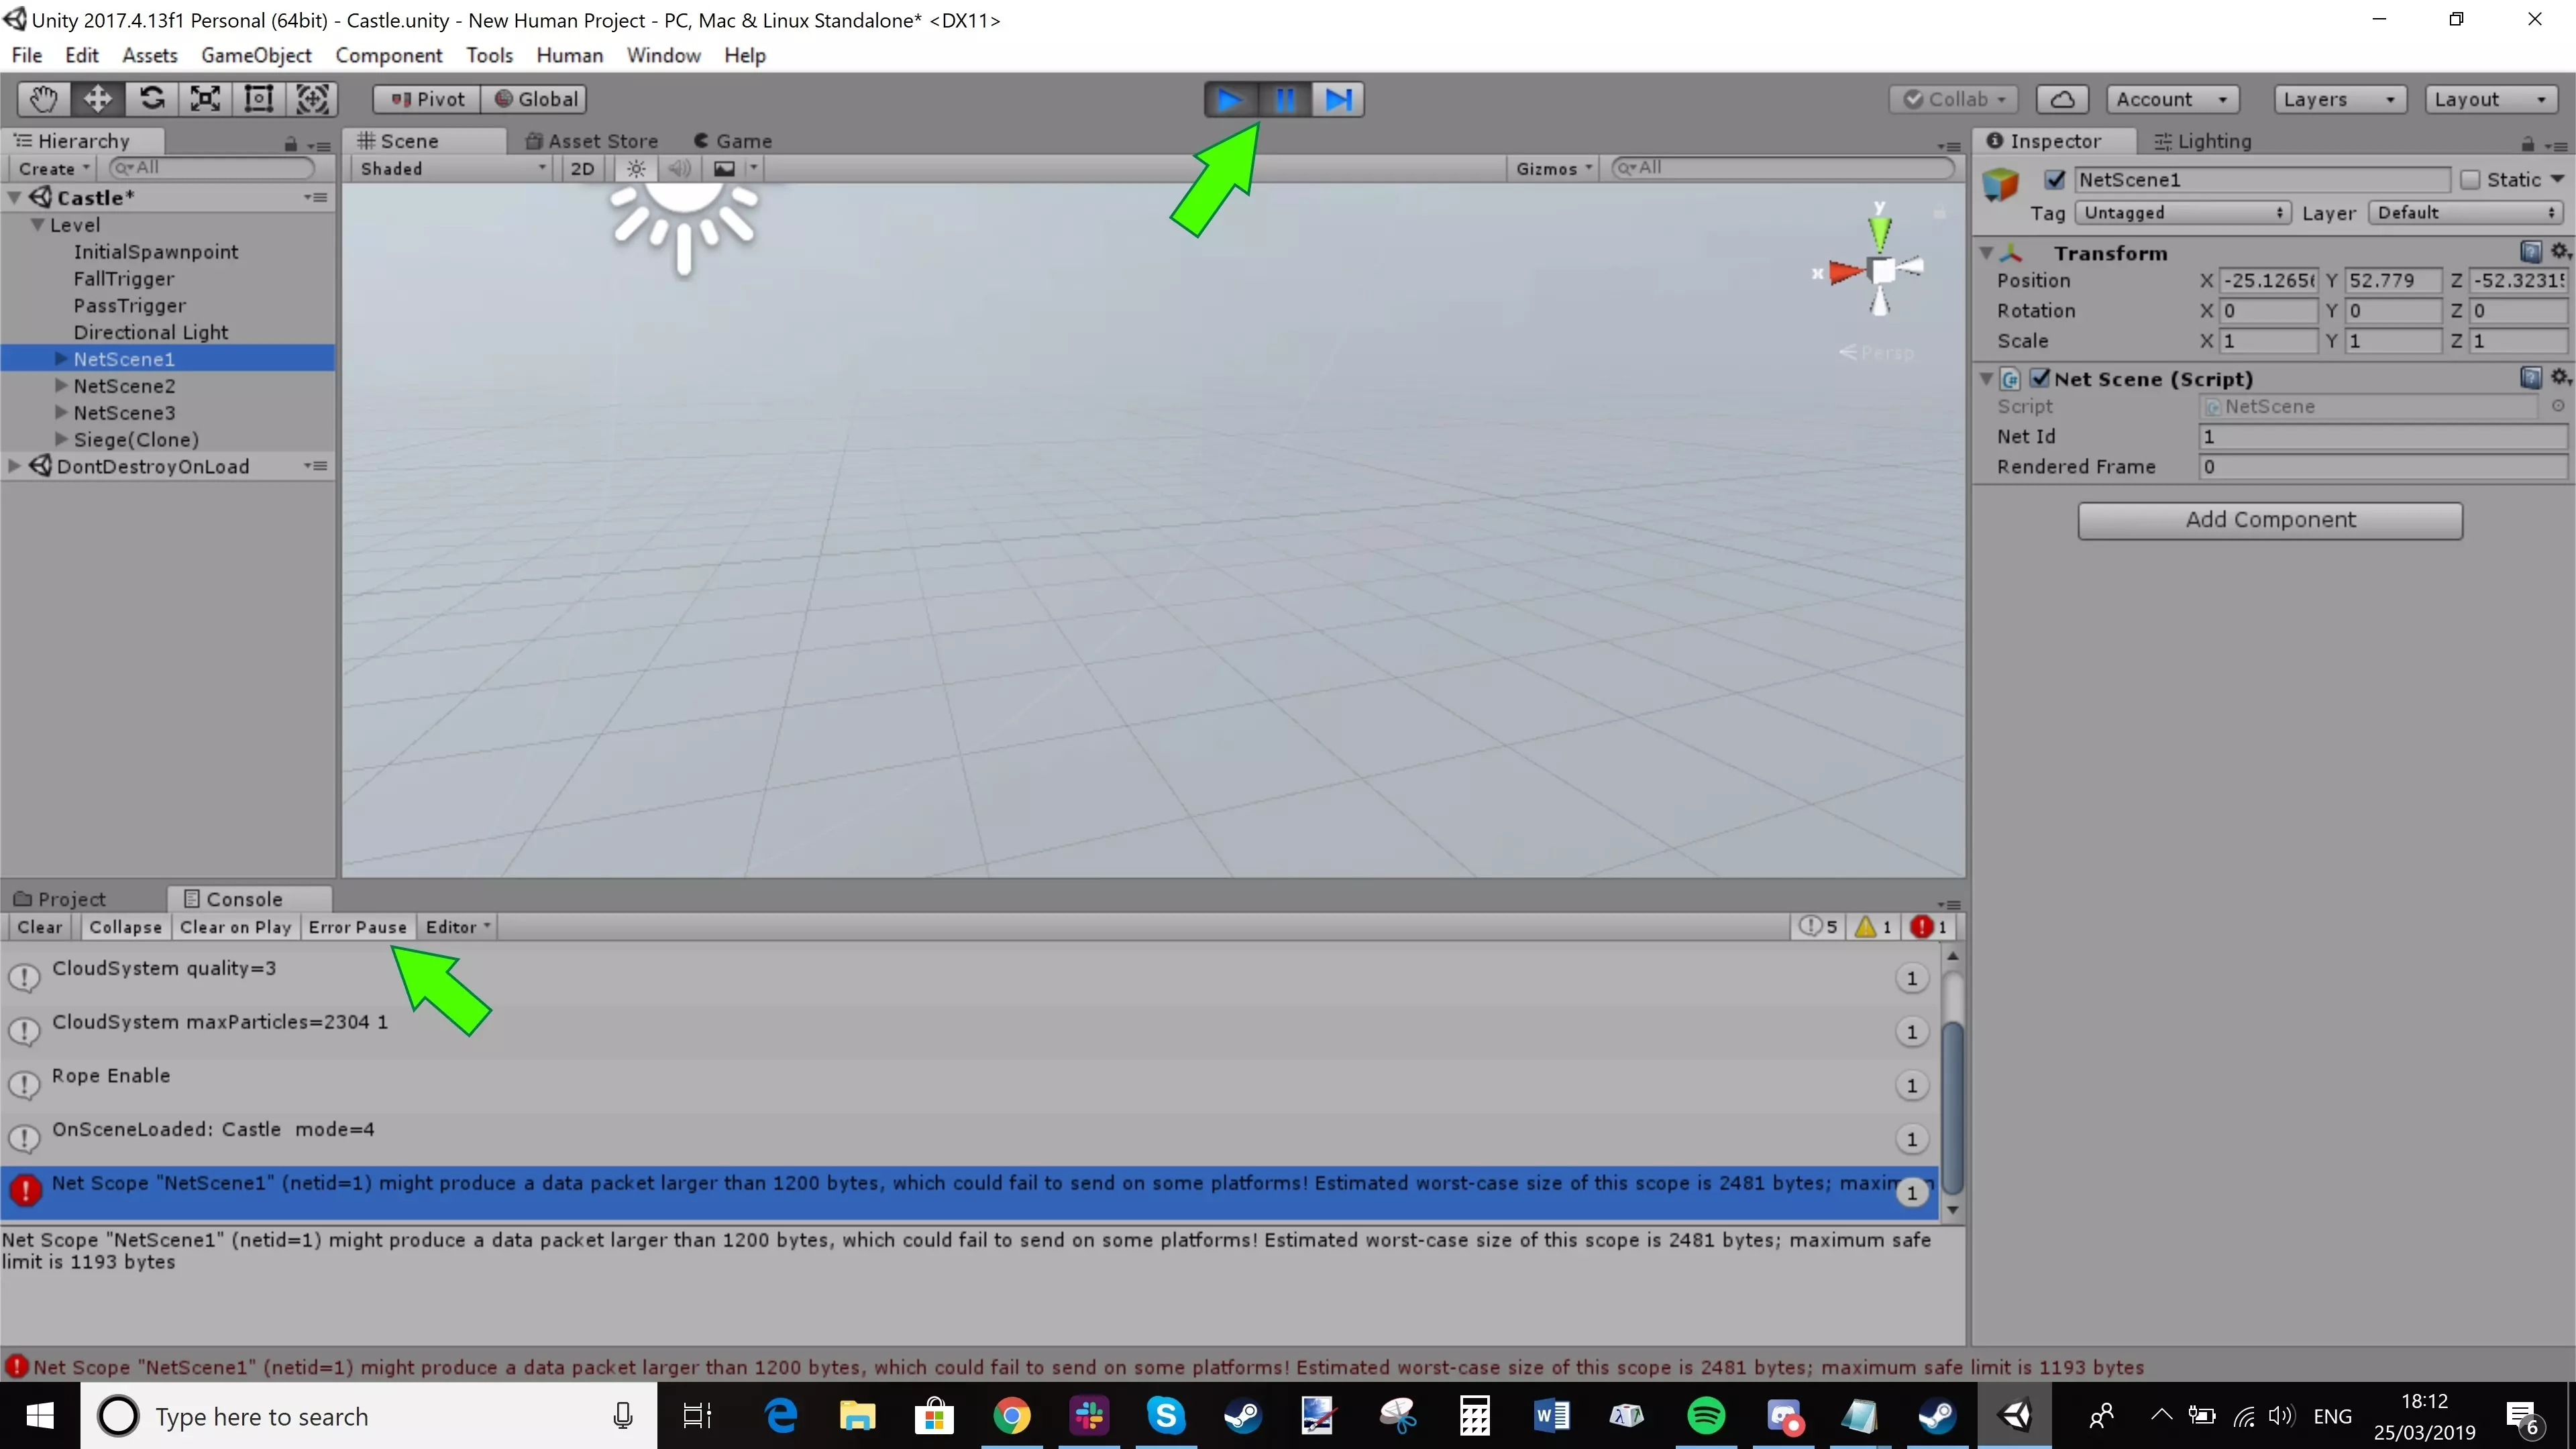Screen dimensions: 2576x1449
Task: Open the Cloud services icon
Action: (x=2062, y=99)
